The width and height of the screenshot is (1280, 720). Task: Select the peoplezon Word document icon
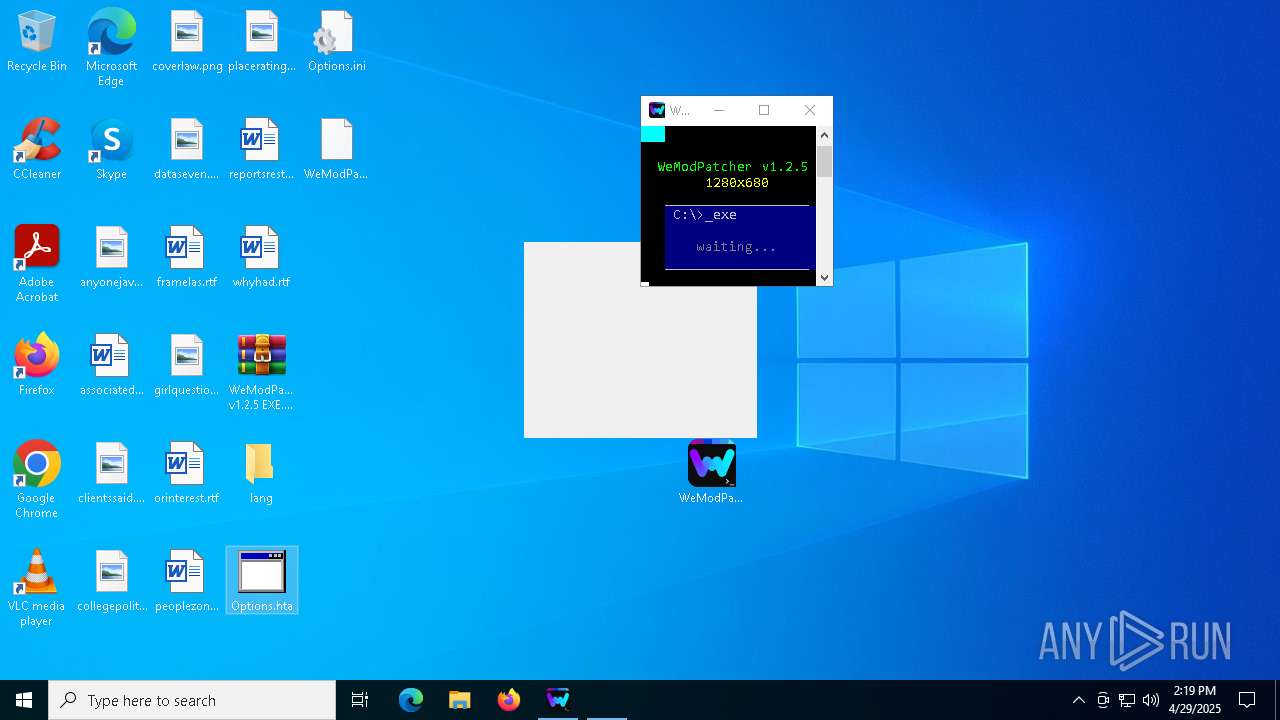pyautogui.click(x=187, y=581)
